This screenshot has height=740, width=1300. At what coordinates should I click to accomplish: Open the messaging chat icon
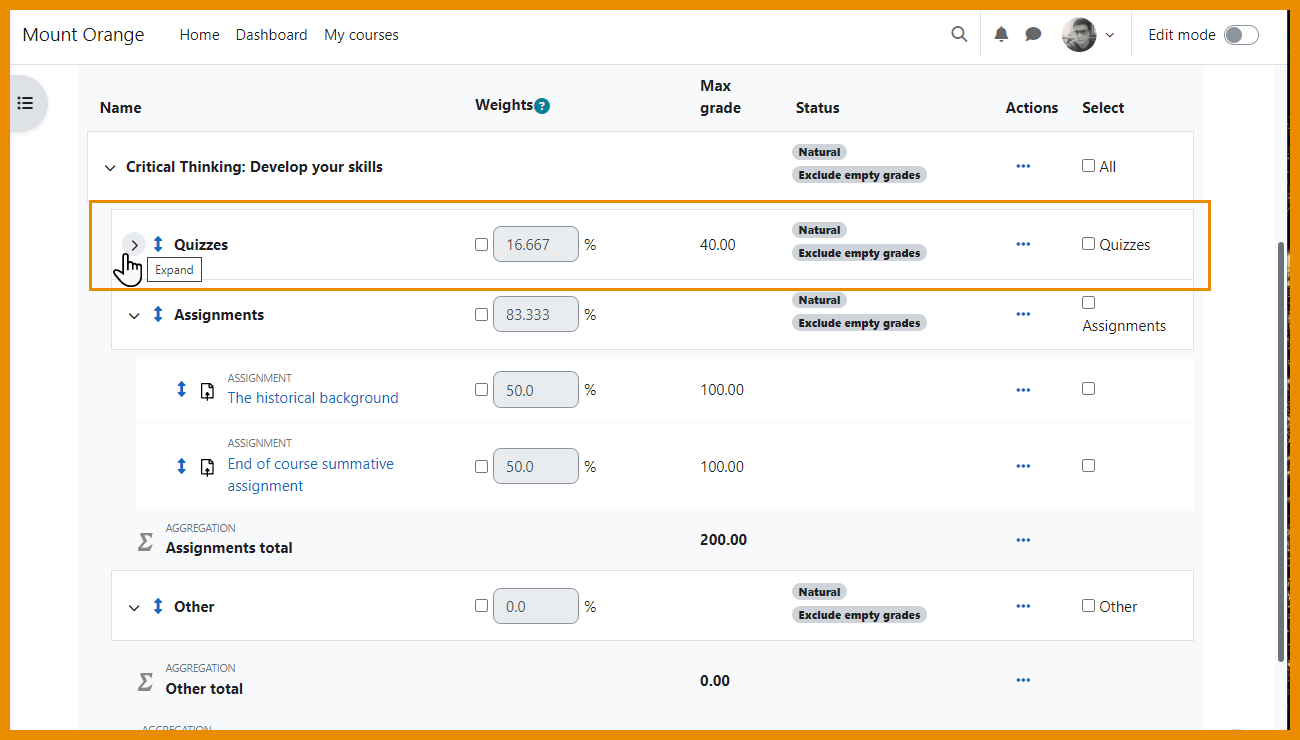(1033, 34)
